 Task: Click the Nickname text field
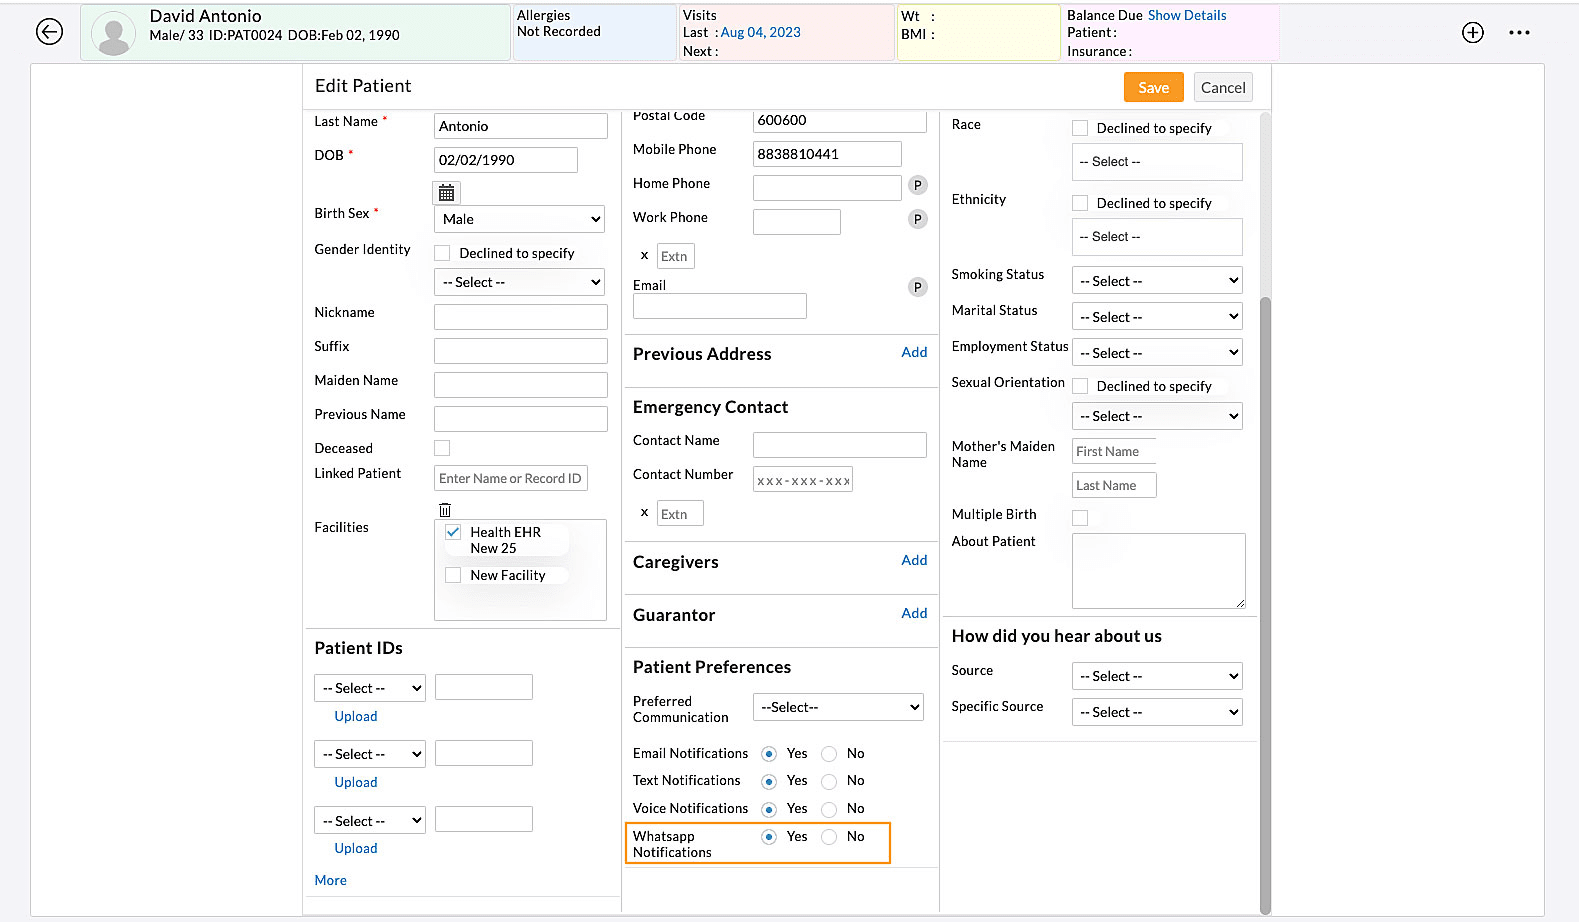coord(520,317)
